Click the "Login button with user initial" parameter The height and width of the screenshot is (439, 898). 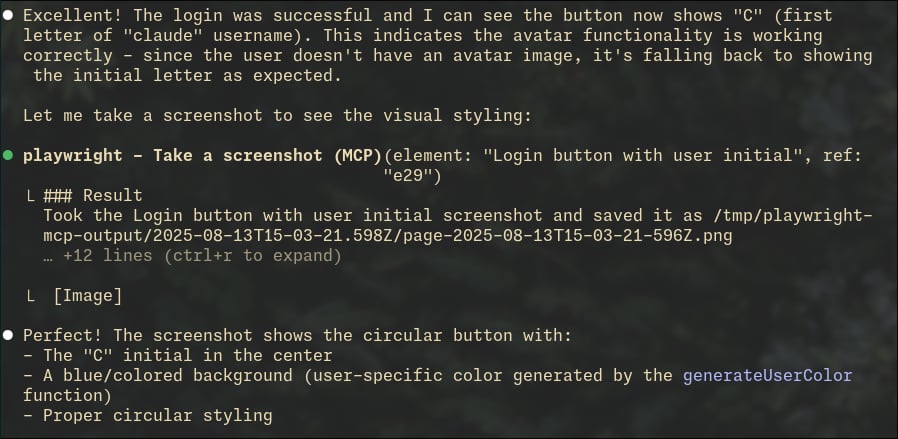point(645,155)
